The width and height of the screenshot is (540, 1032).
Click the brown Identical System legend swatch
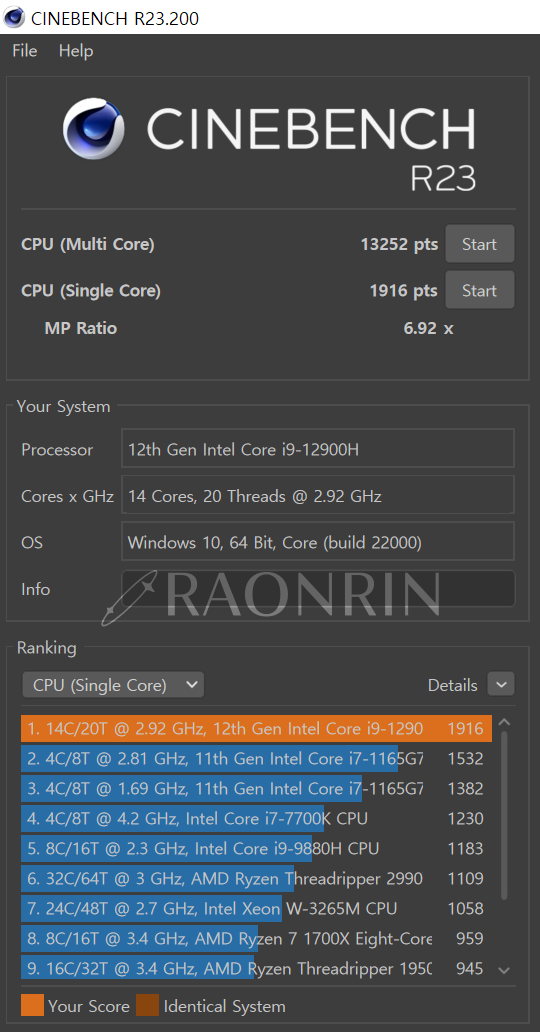(x=148, y=1005)
